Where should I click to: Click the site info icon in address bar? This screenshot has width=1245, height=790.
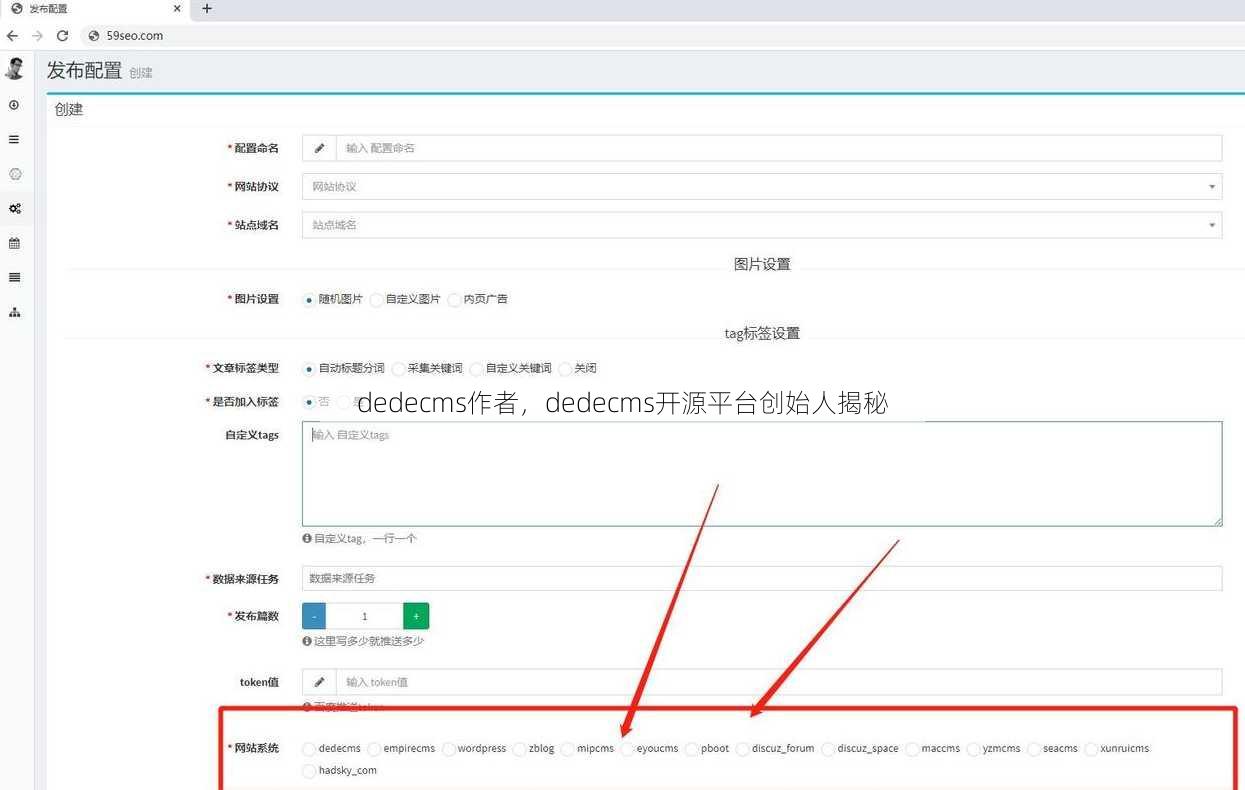(x=94, y=35)
